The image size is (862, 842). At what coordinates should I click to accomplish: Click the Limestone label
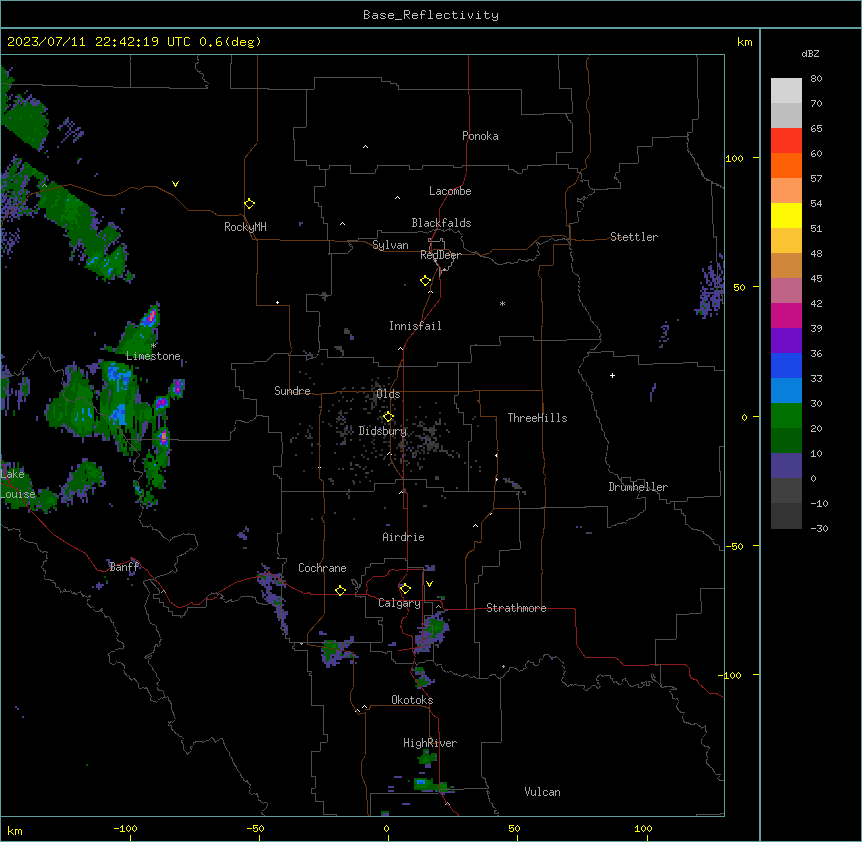click(153, 356)
